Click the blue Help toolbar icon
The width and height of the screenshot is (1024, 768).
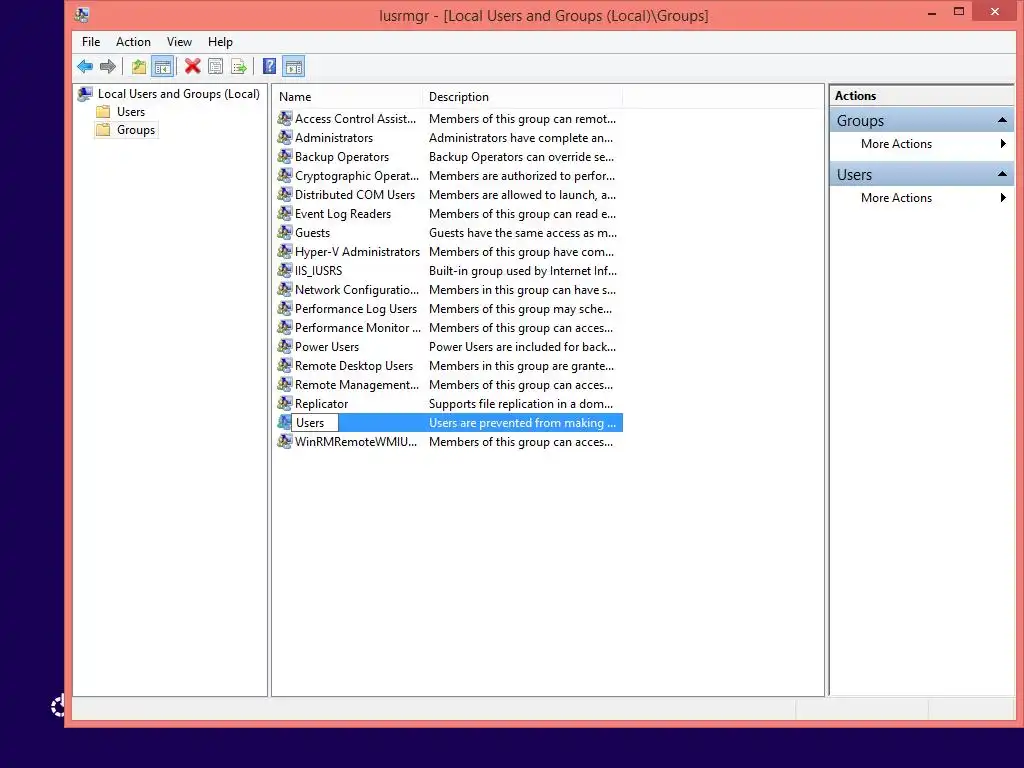click(x=269, y=66)
